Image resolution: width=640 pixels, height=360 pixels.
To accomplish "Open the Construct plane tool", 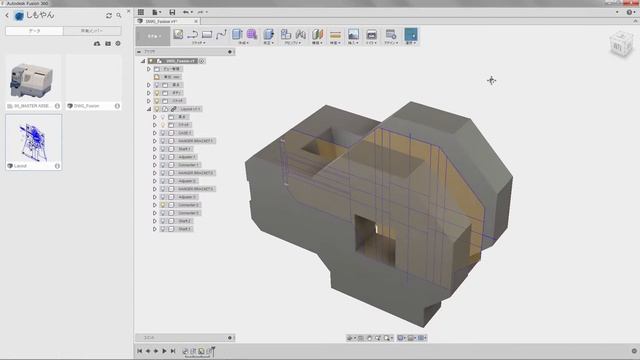I will [318, 34].
